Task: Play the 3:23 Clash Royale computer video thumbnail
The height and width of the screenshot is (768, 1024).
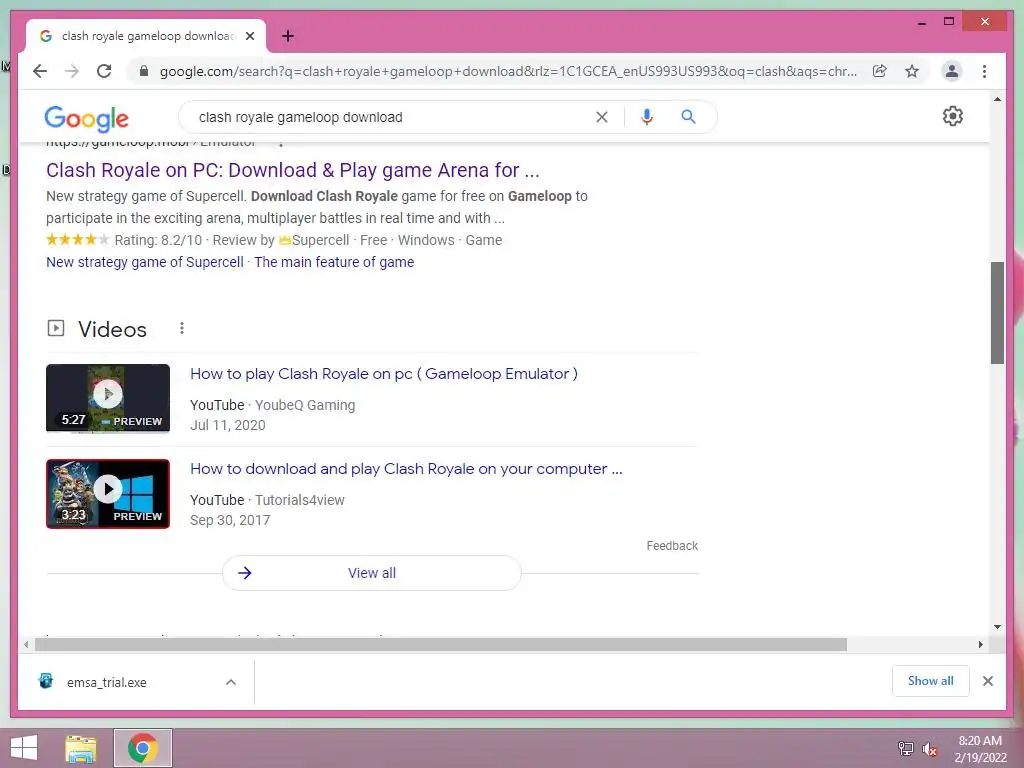Action: pyautogui.click(x=108, y=494)
